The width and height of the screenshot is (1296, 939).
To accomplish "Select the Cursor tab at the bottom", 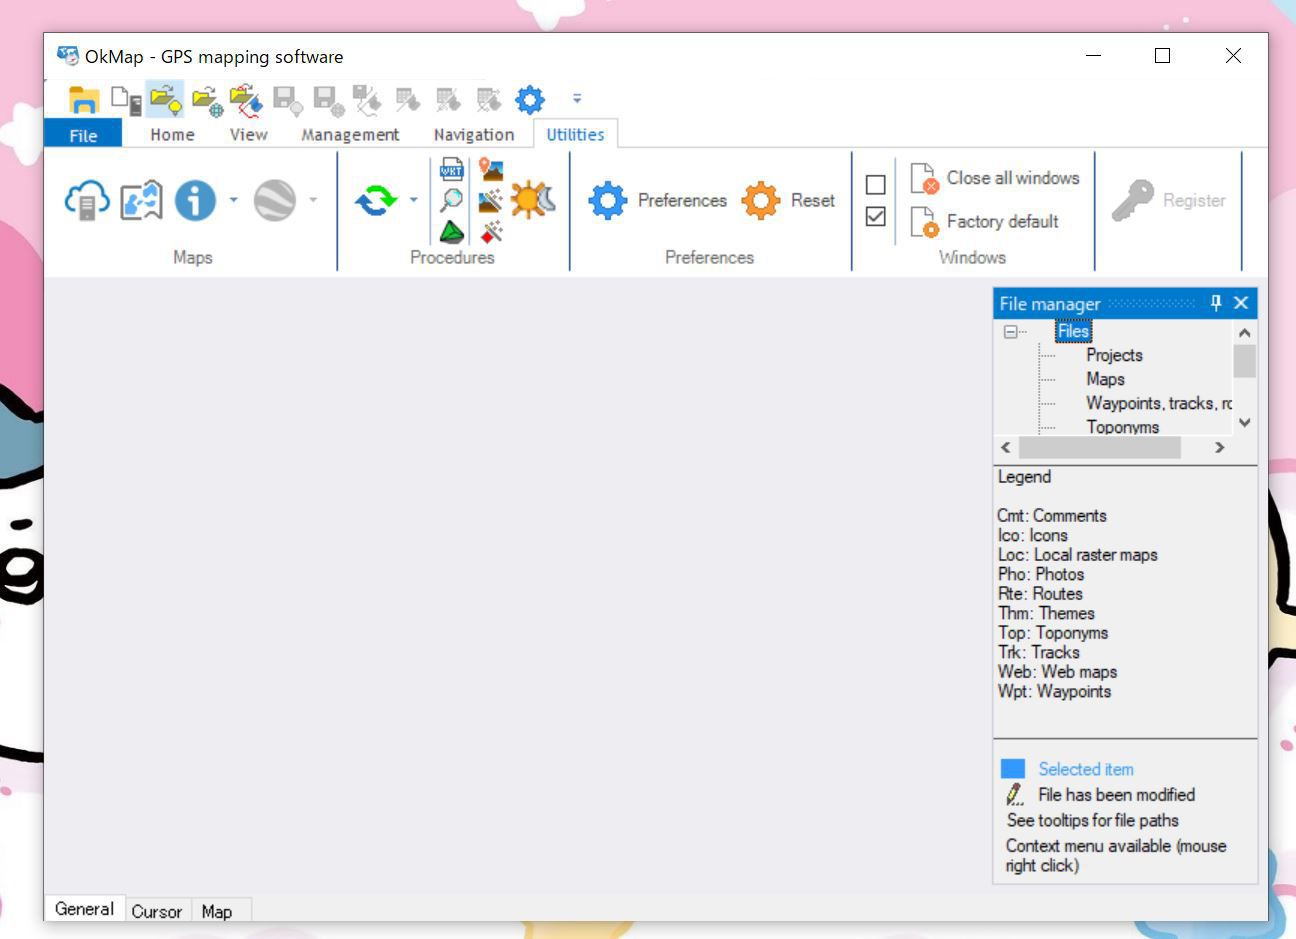I will click(156, 911).
